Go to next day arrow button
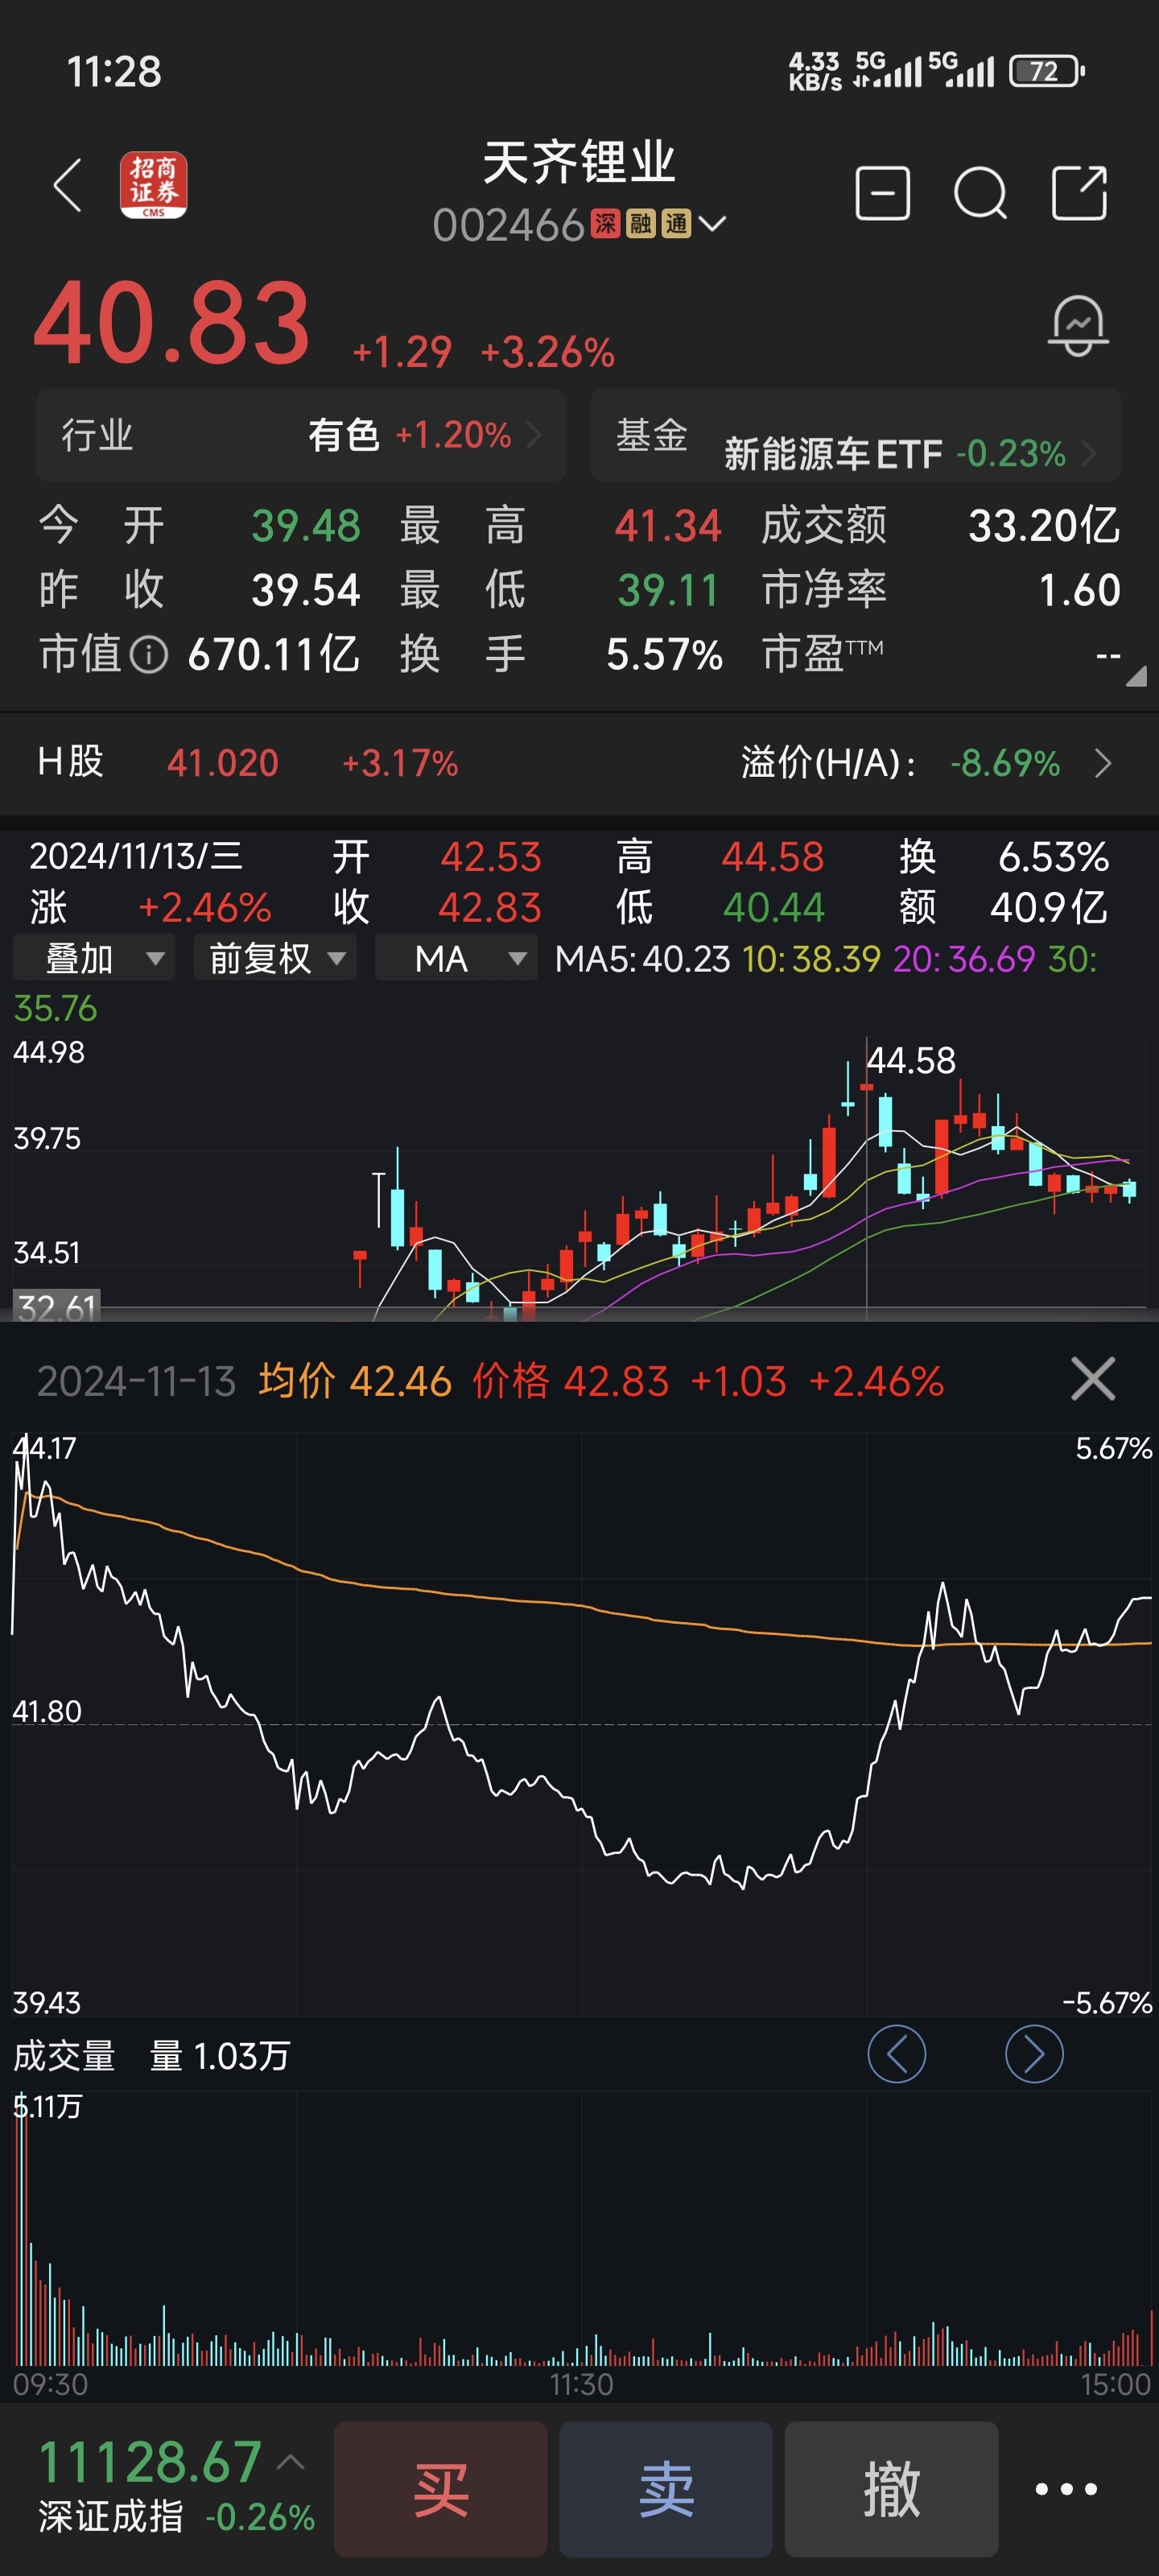Screen dimensions: 1159x2576 (x=1033, y=2053)
